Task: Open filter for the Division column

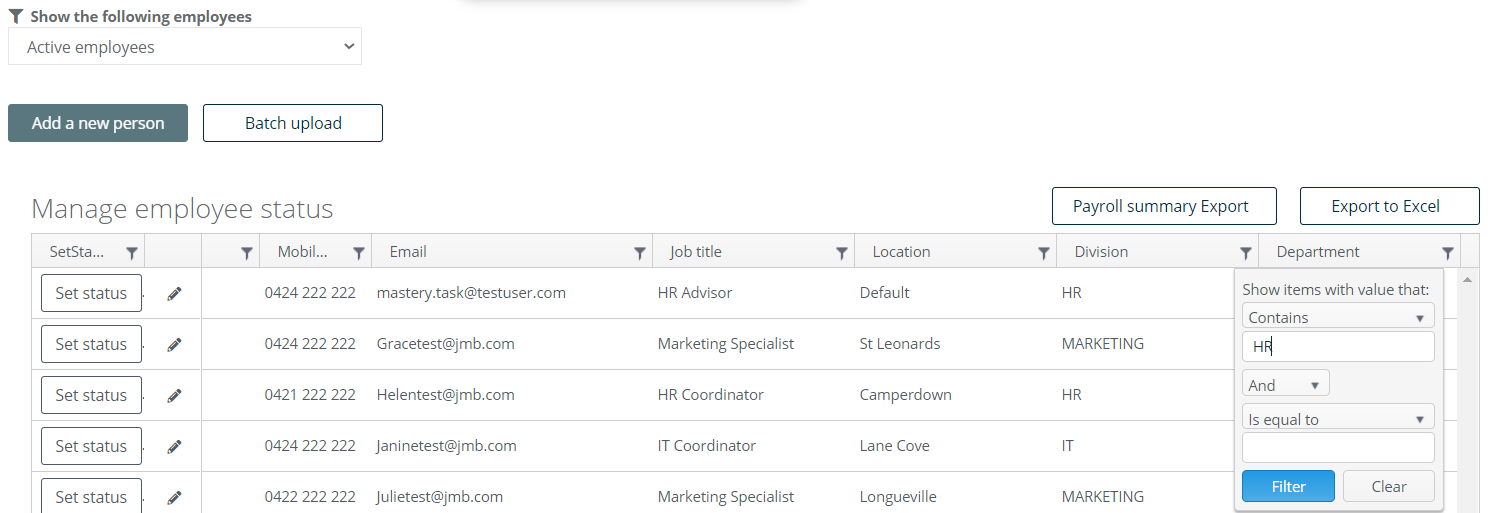Action: pyautogui.click(x=1246, y=253)
